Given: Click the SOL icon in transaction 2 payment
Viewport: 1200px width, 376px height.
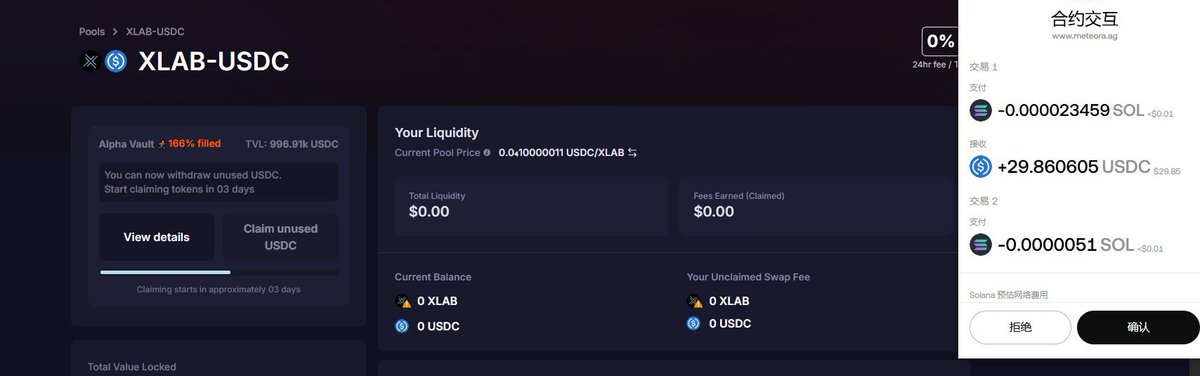Looking at the screenshot, I should click(x=981, y=245).
